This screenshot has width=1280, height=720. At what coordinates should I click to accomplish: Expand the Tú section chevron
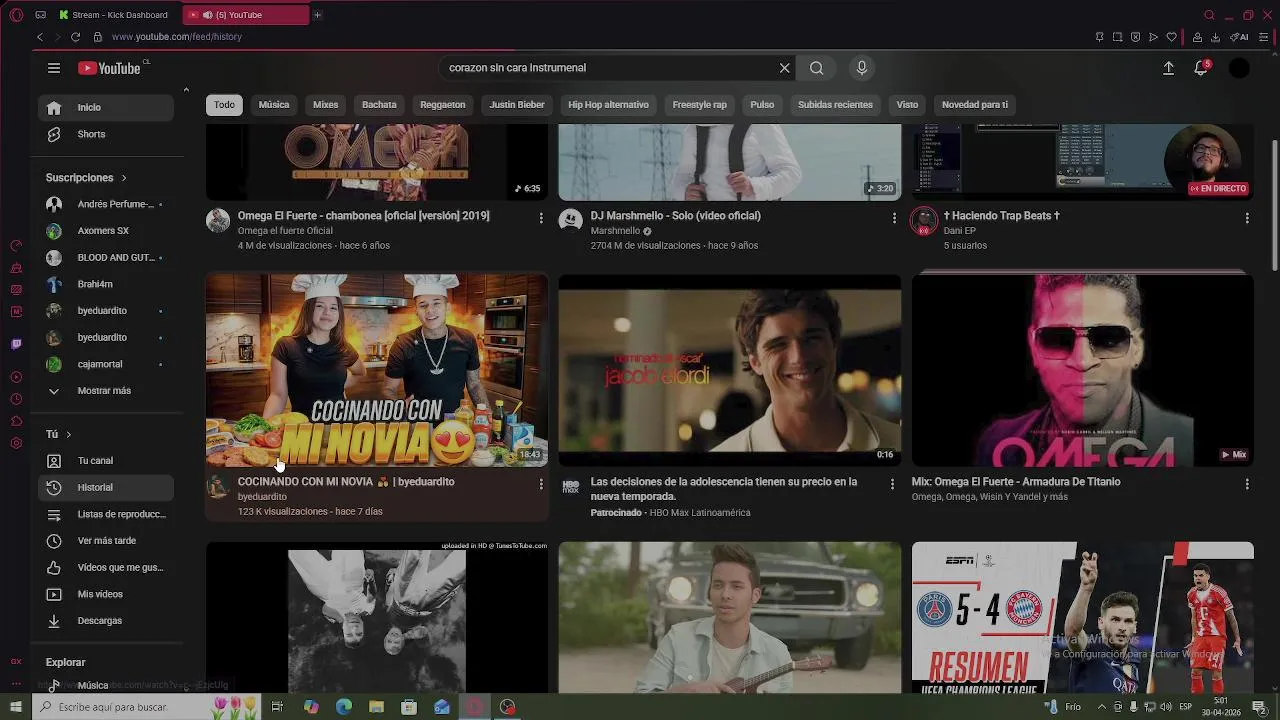pos(68,435)
